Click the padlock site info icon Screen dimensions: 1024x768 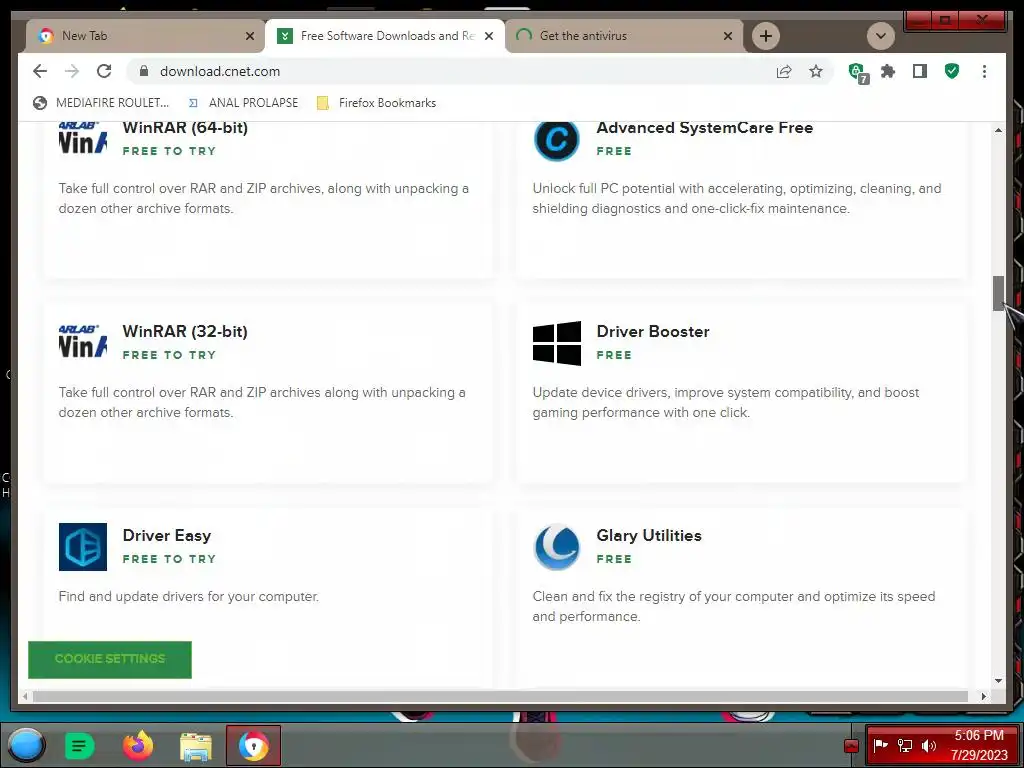click(144, 71)
